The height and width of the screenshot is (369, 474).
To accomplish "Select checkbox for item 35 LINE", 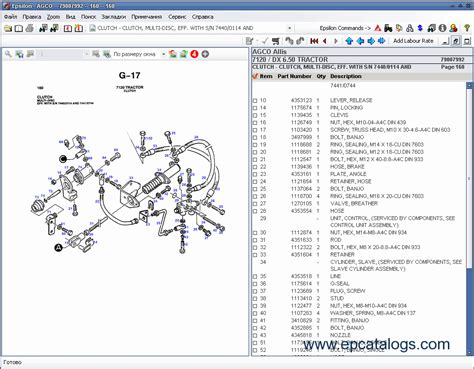I will click(x=255, y=277).
